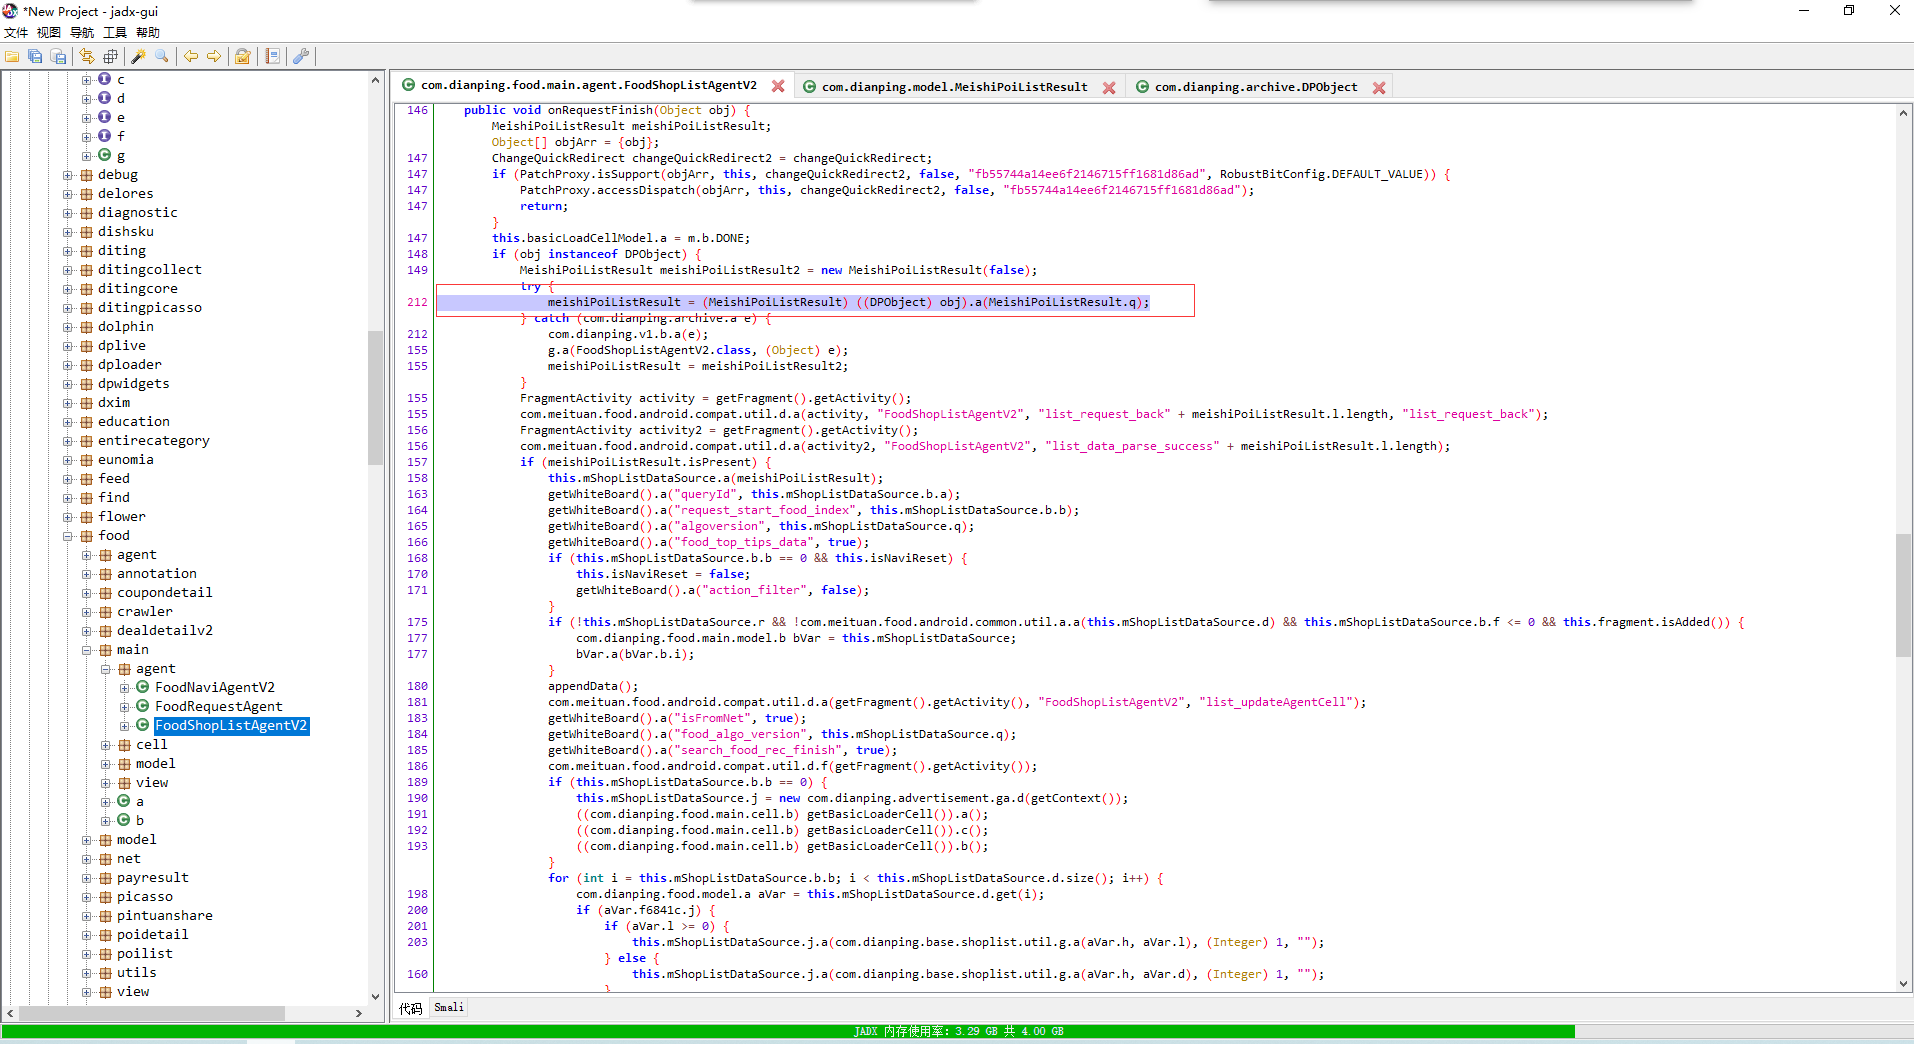
Task: Open text search with the wand icon
Action: click(x=138, y=57)
